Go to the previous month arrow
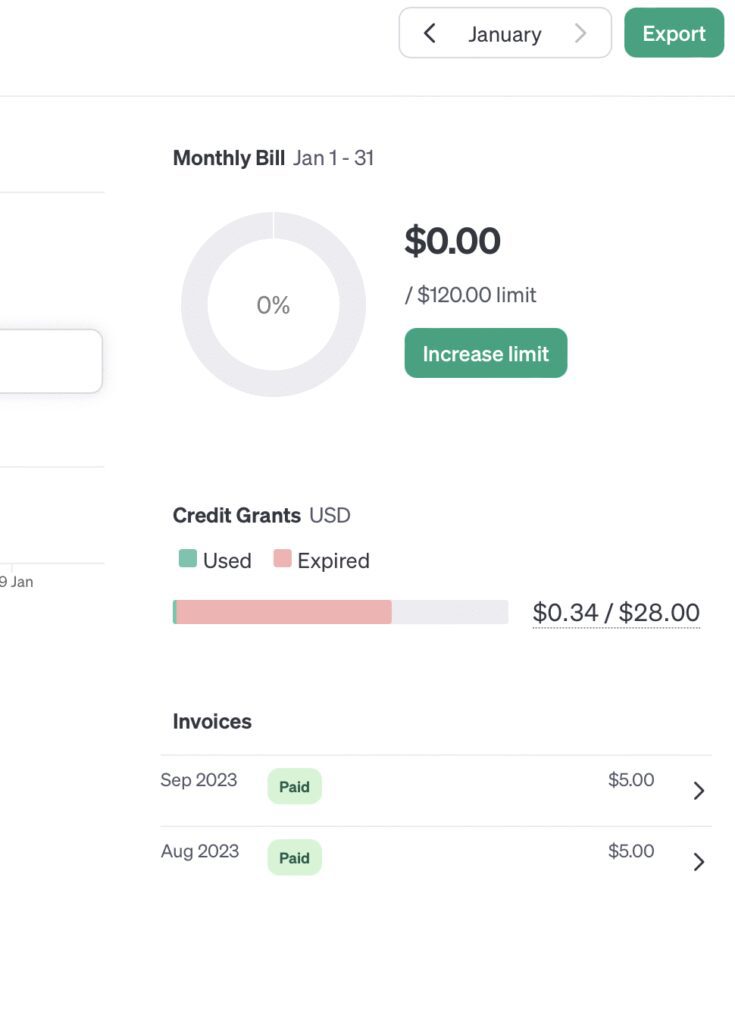 click(x=430, y=34)
